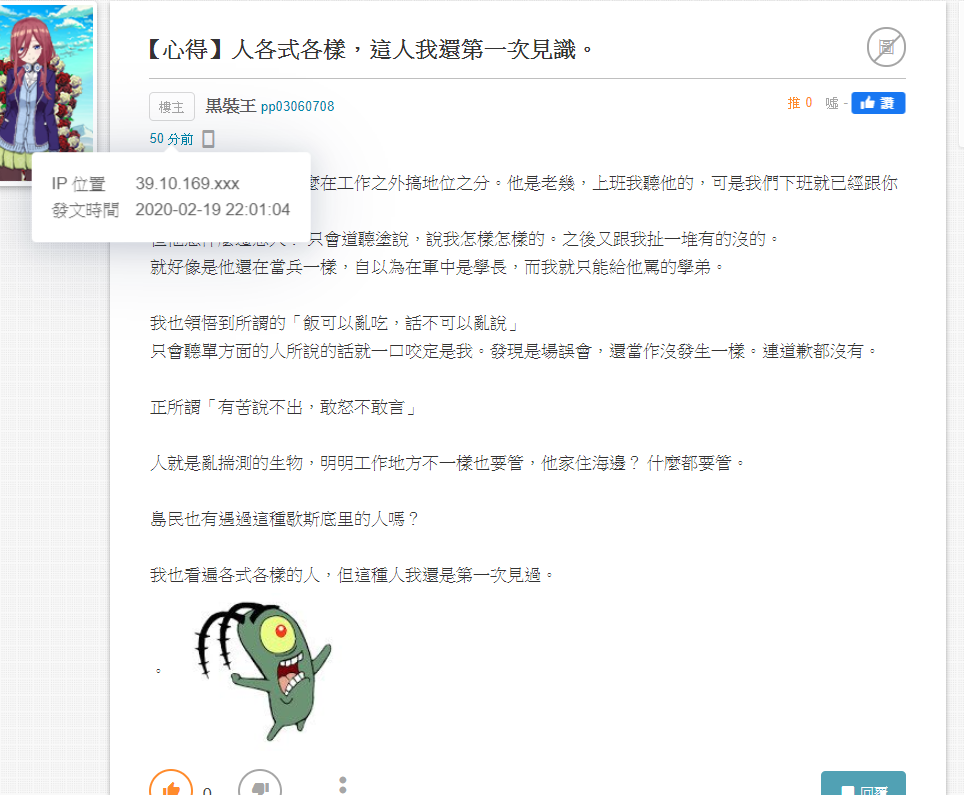Image resolution: width=964 pixels, height=795 pixels.
Task: Click the Facebook 讚 thumbs-up button
Action: (878, 103)
